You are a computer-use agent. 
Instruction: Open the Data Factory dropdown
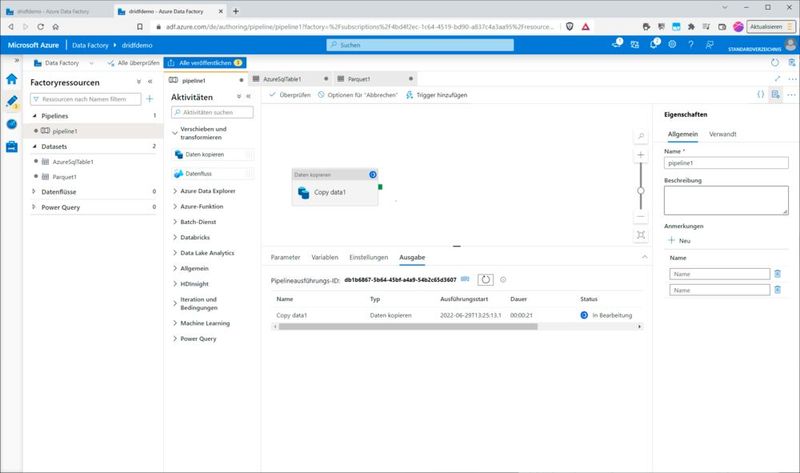pyautogui.click(x=63, y=63)
